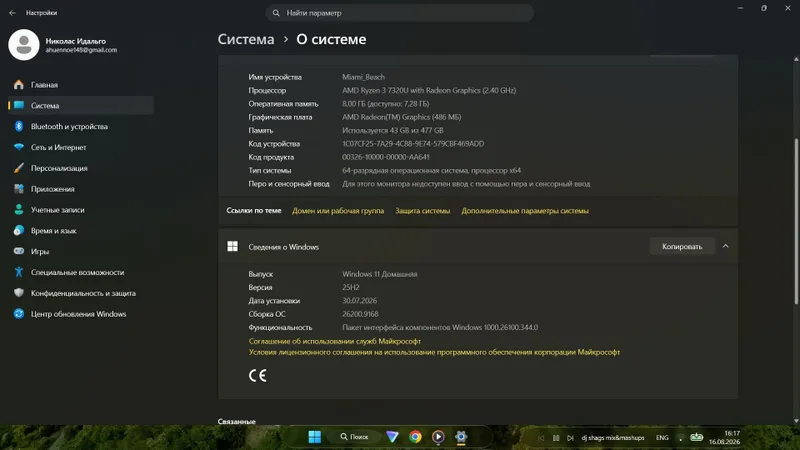The height and width of the screenshot is (450, 800).
Task: Open the Microsoft software license terms link
Action: click(434, 353)
